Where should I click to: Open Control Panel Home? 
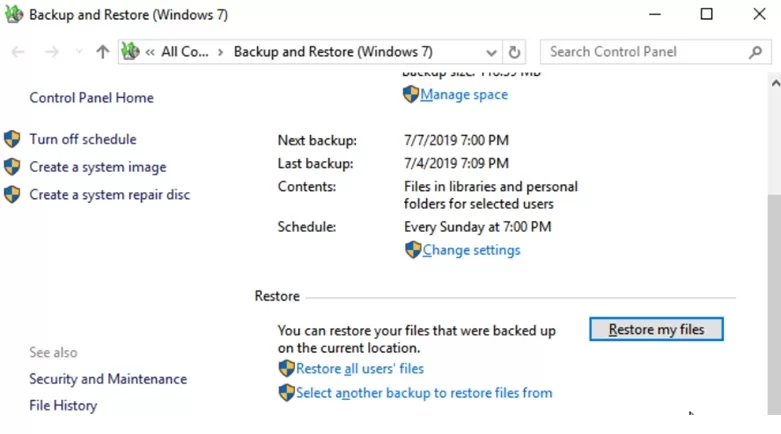point(92,98)
